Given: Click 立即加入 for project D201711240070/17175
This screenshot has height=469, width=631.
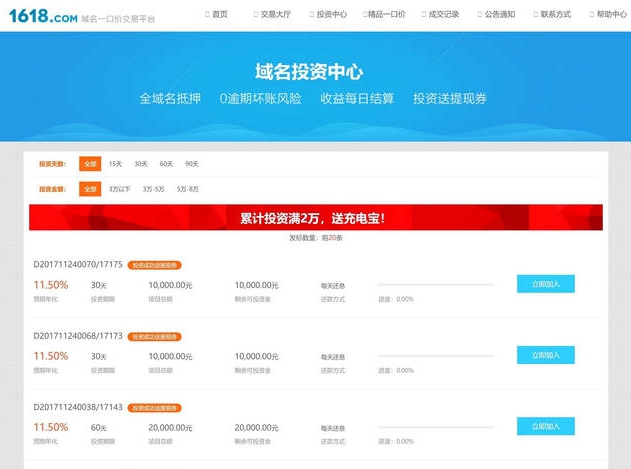Looking at the screenshot, I should pyautogui.click(x=546, y=284).
